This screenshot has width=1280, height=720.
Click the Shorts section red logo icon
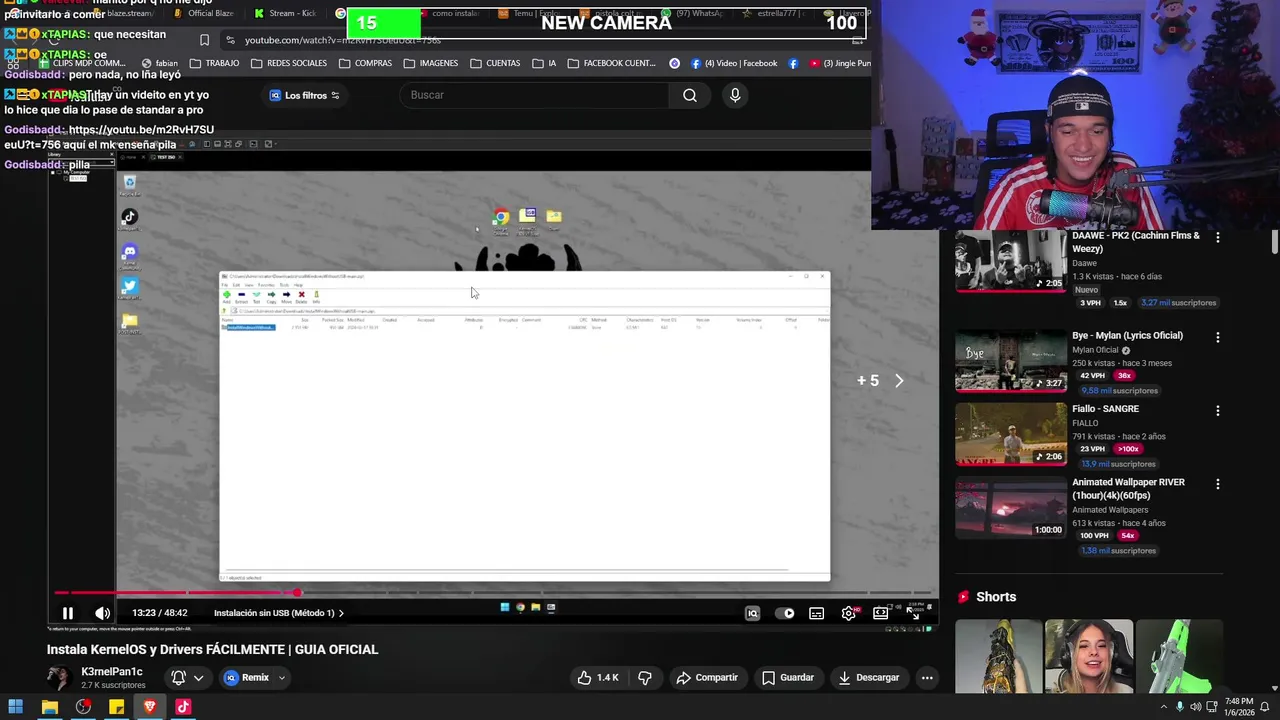tap(964, 597)
